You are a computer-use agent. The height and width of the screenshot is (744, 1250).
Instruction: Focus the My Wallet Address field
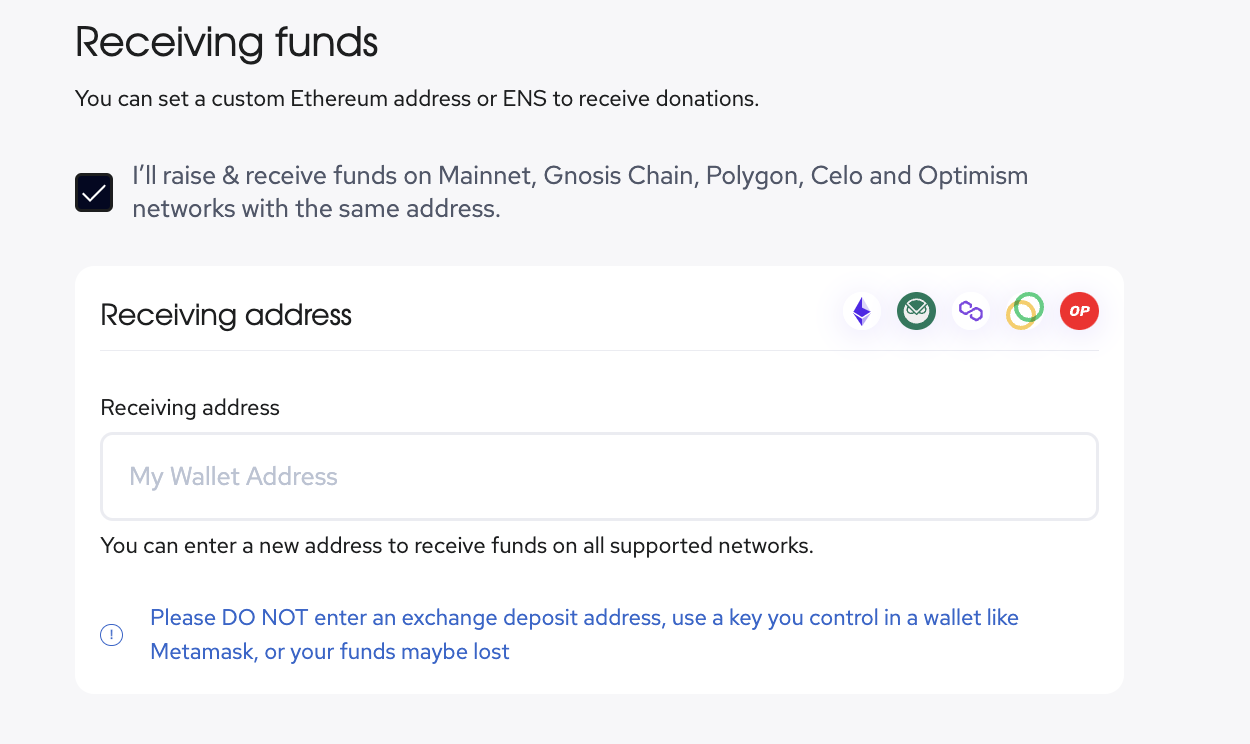point(599,476)
